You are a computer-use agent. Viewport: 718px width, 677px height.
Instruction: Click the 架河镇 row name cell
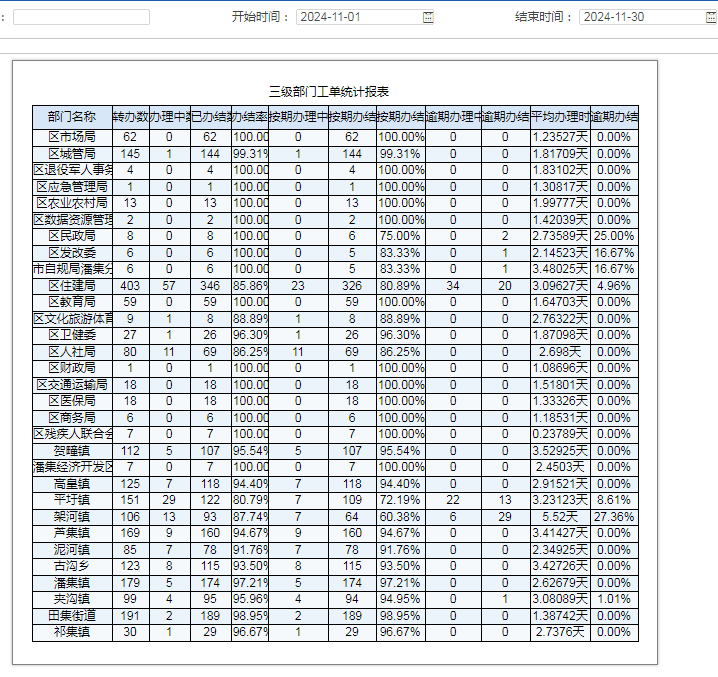(72, 517)
